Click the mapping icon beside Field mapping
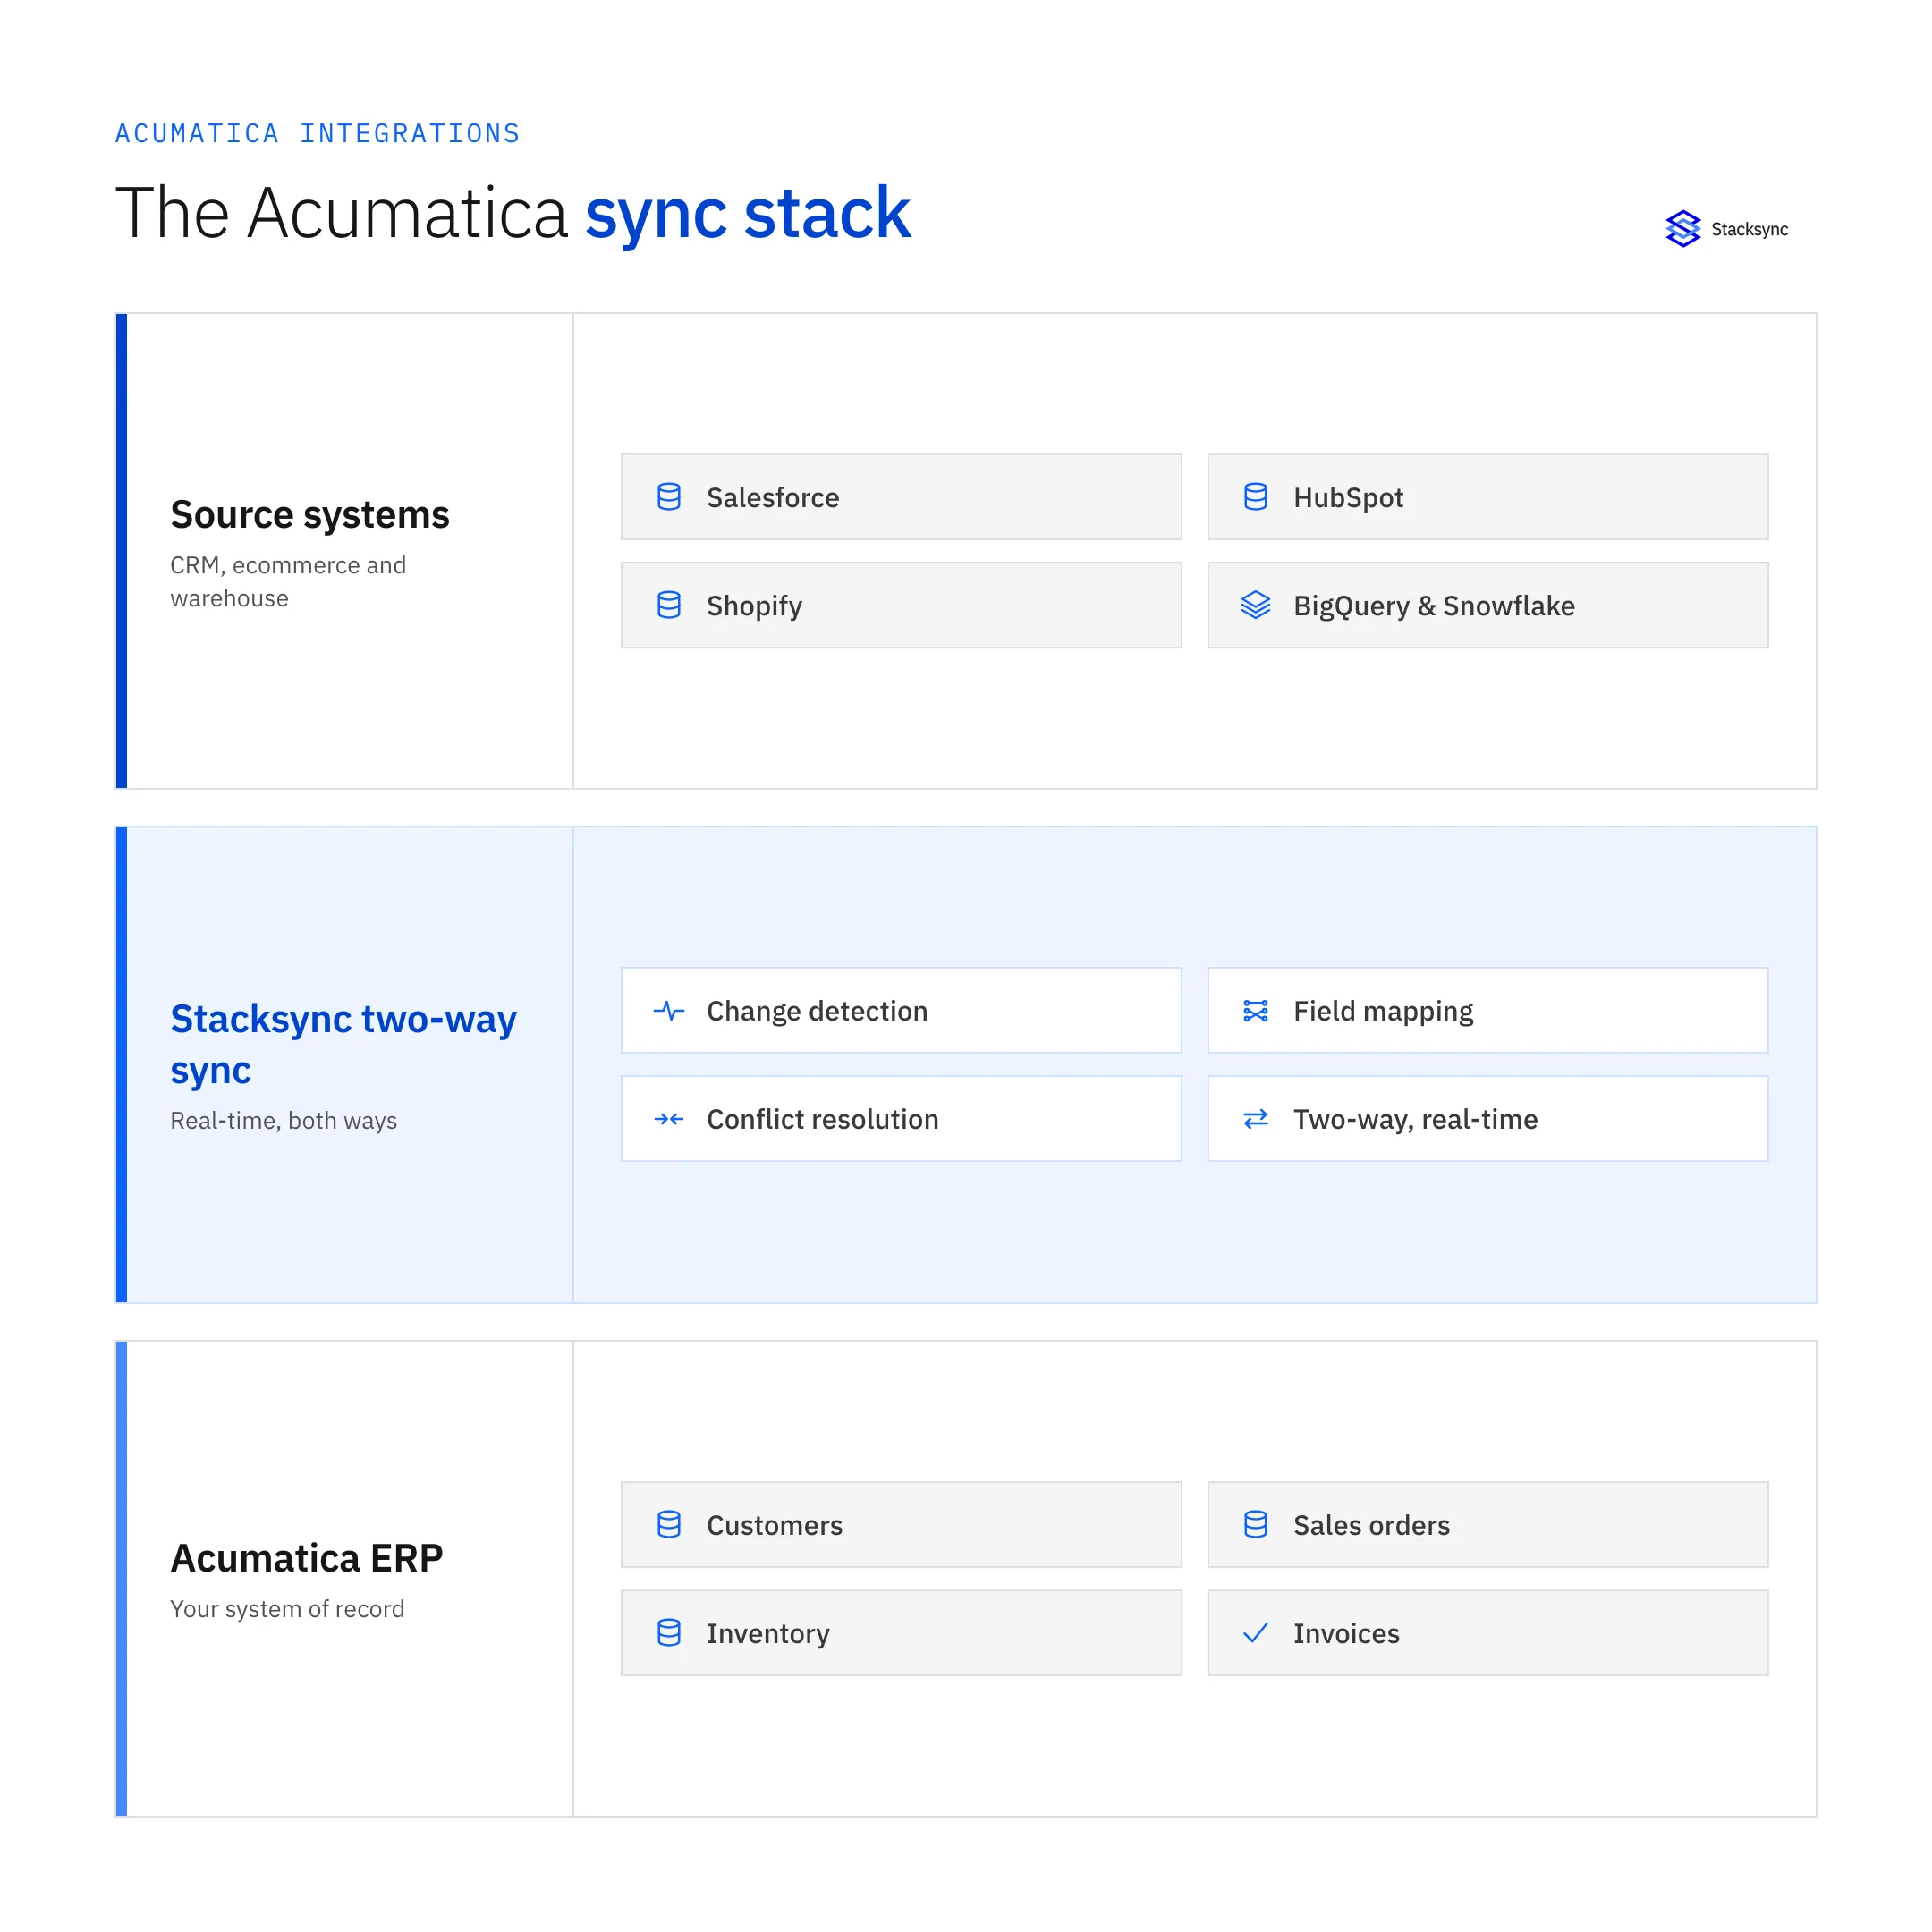Screen dimensions: 1932x1932 click(1255, 1011)
